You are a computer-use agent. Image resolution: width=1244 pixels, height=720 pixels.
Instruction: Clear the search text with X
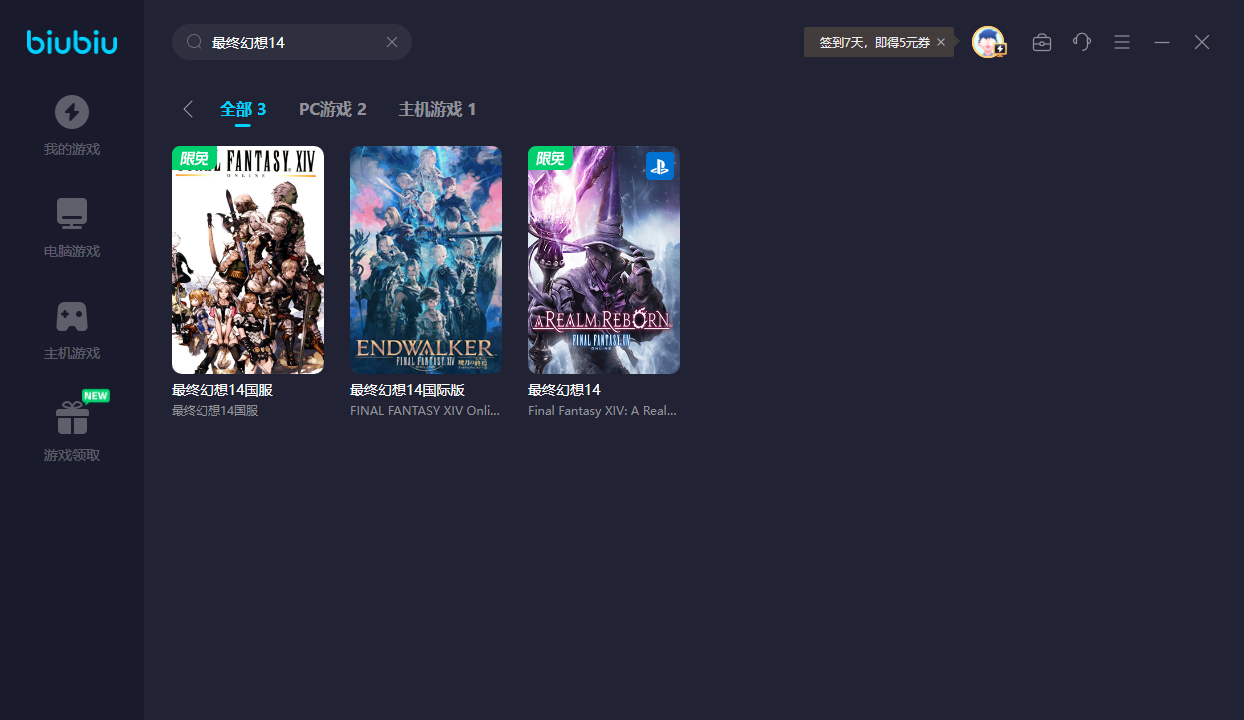click(392, 42)
